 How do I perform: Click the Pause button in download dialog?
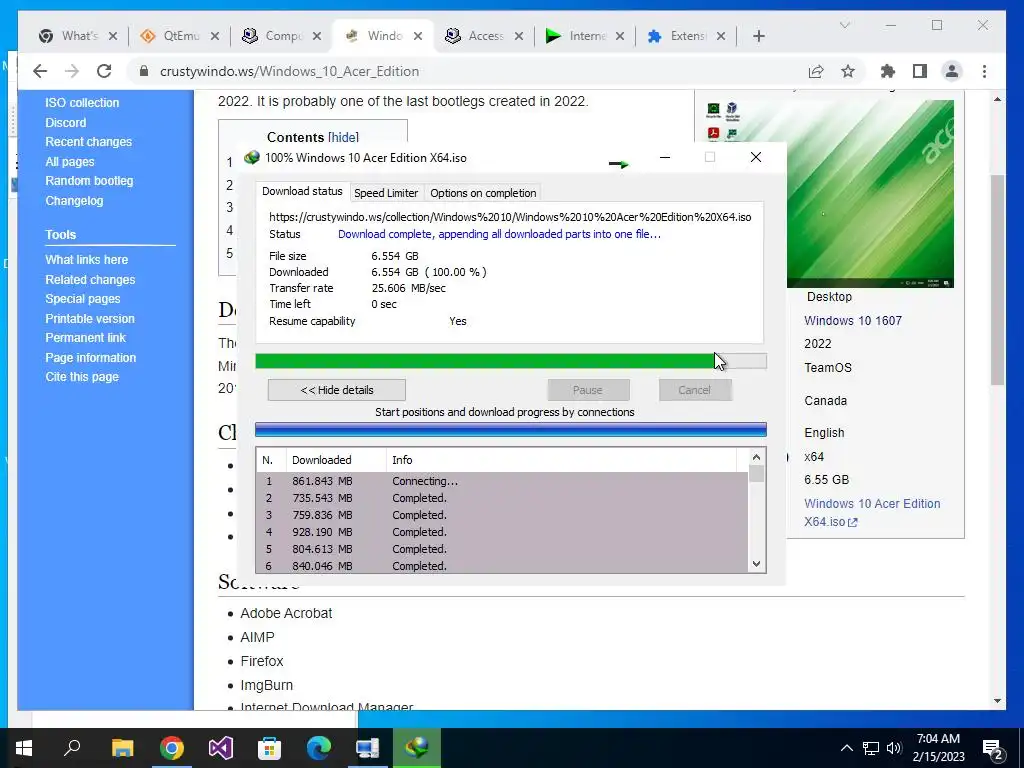(588, 390)
